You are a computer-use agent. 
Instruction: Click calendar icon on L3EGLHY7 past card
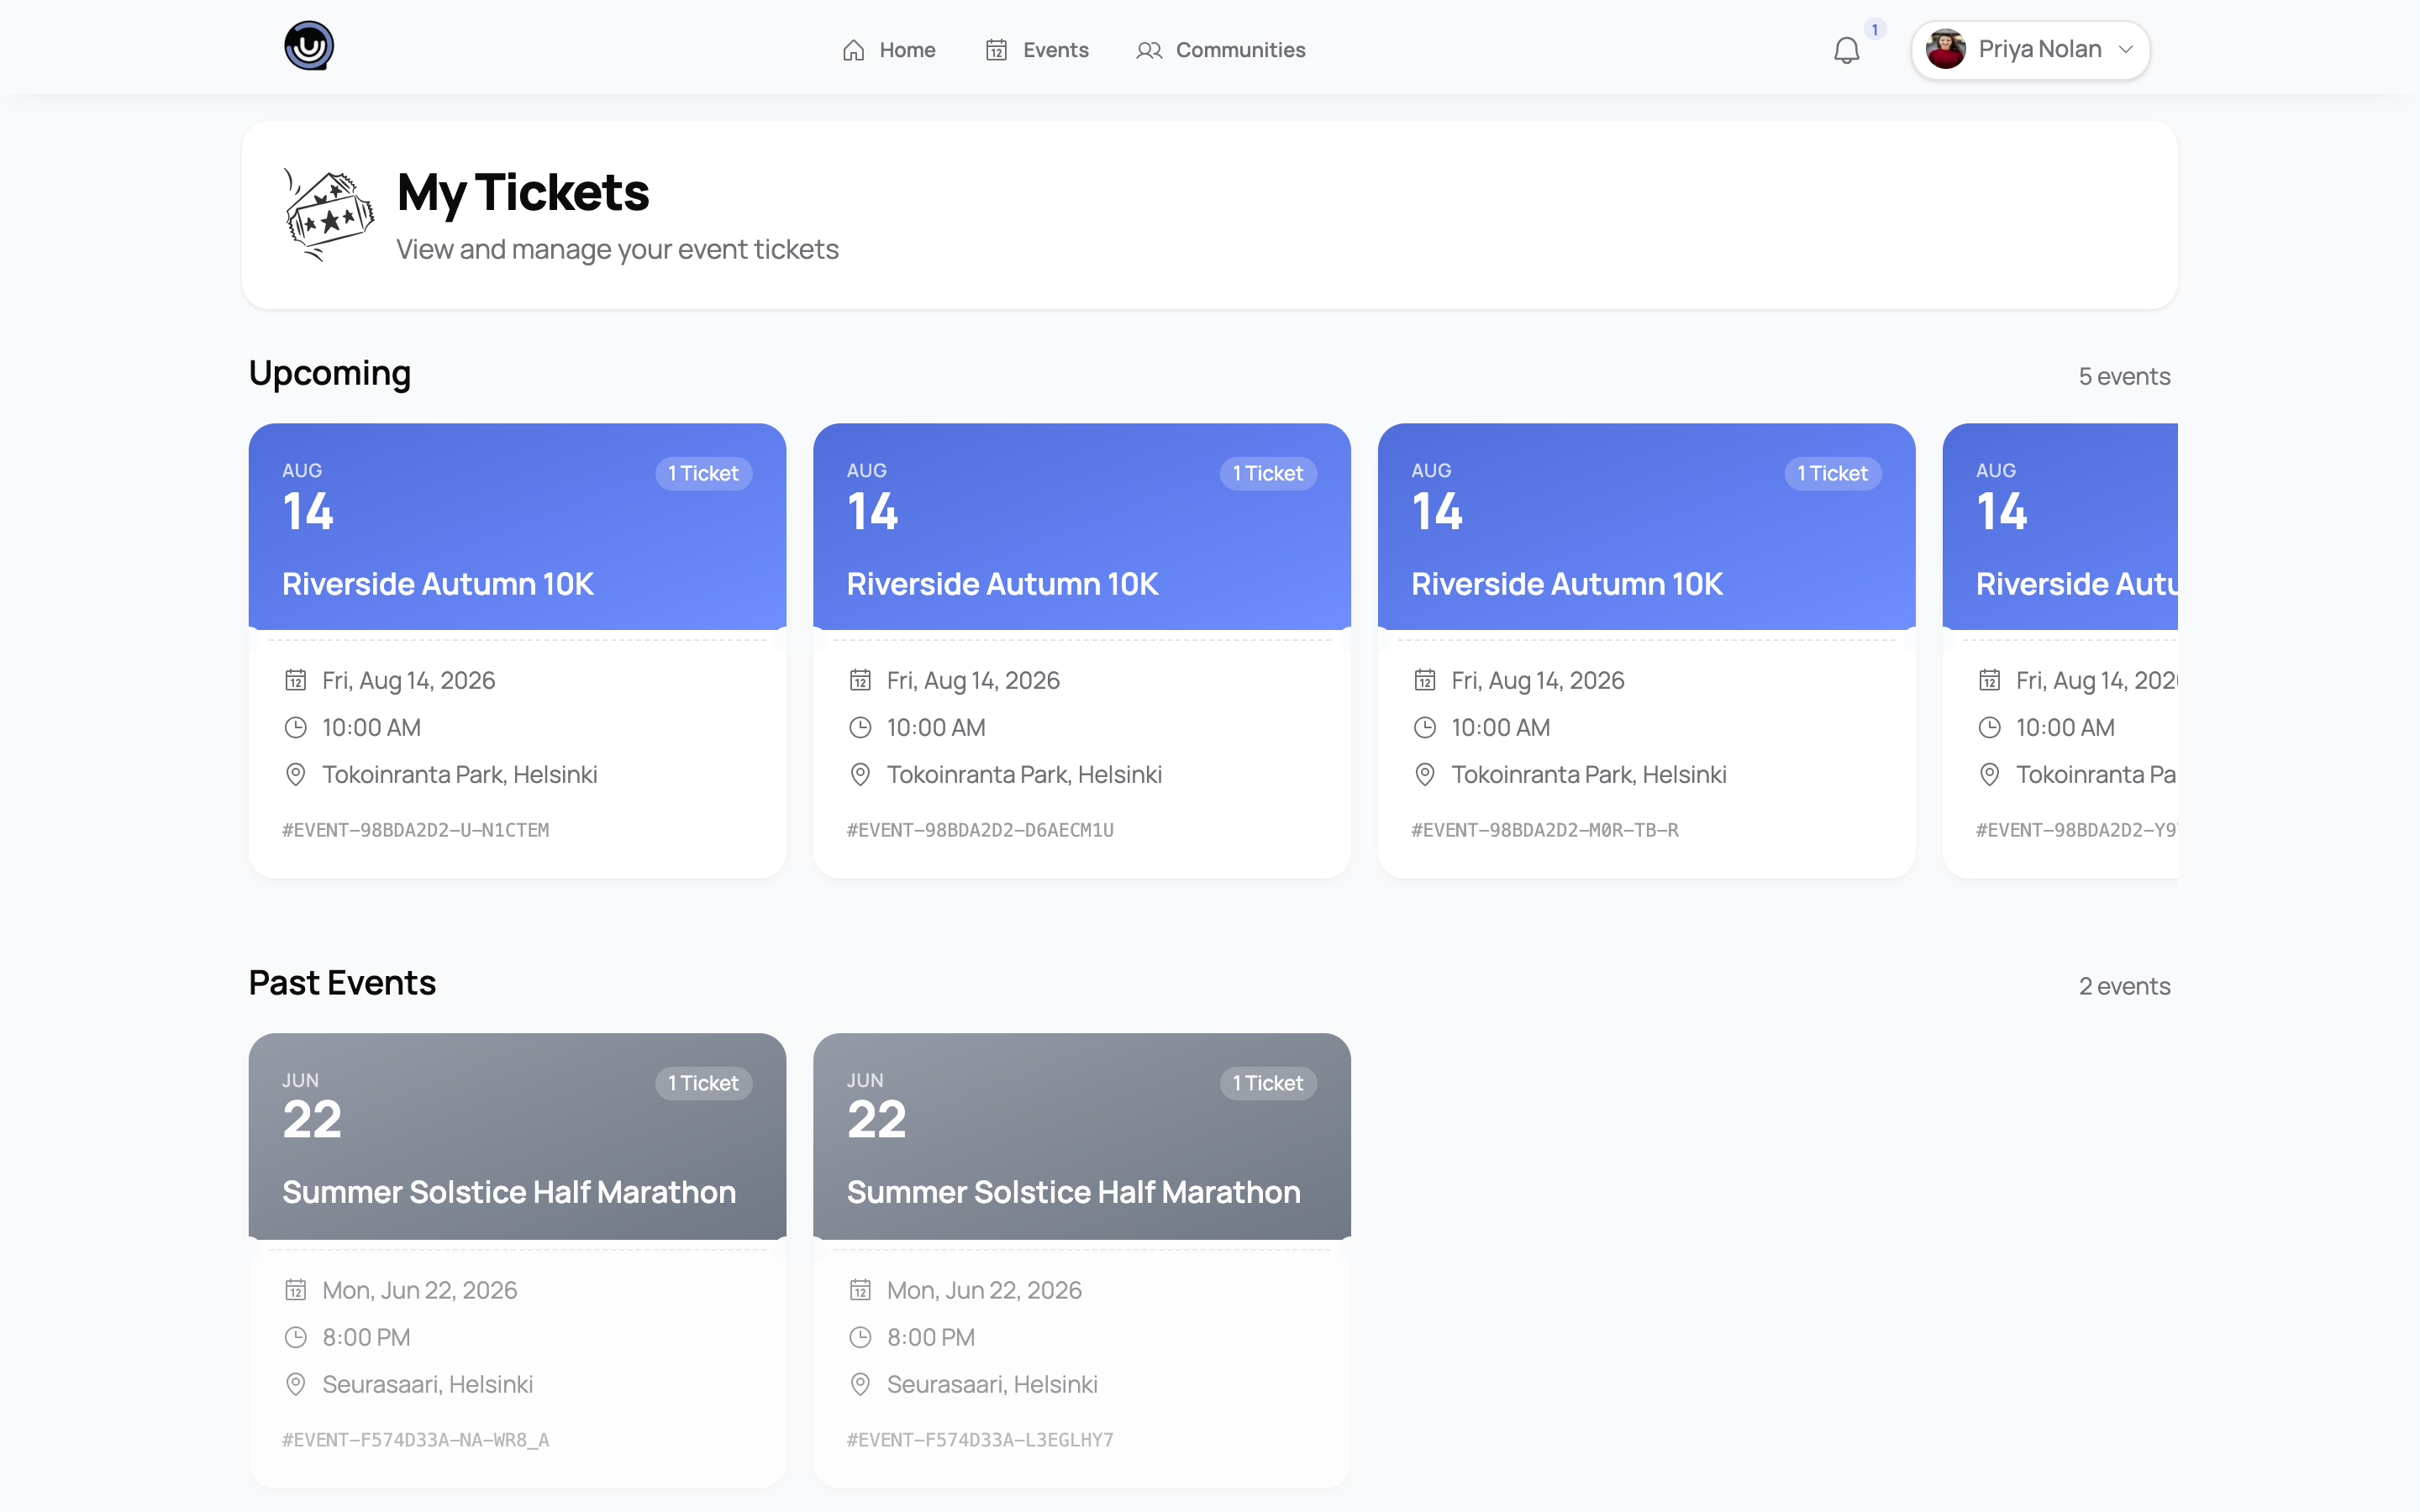pos(860,1290)
